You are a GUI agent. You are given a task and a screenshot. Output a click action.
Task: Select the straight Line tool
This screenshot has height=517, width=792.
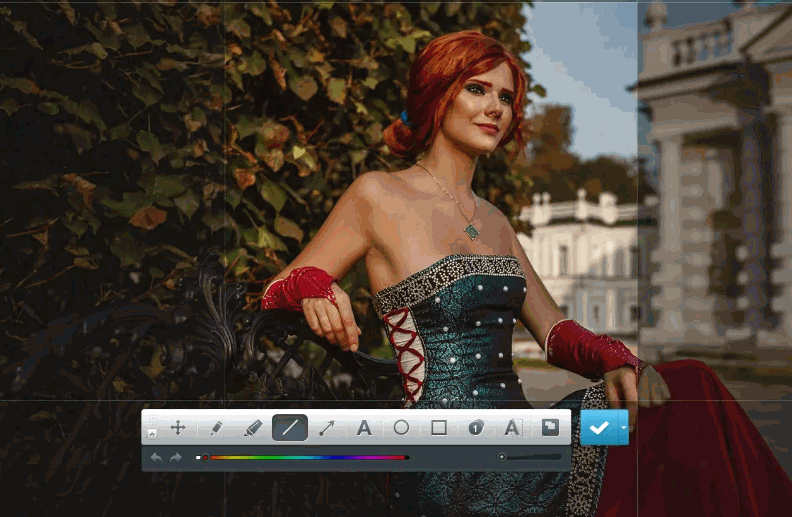coord(290,428)
